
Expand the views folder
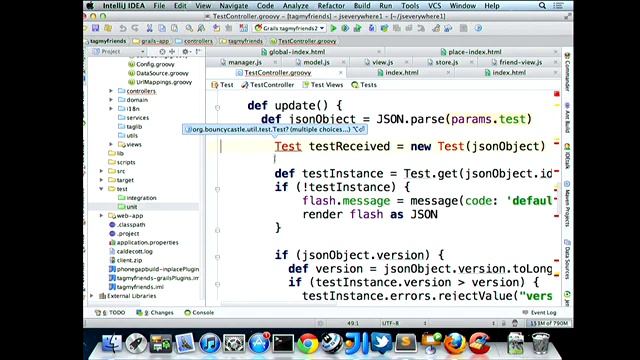click(x=111, y=144)
